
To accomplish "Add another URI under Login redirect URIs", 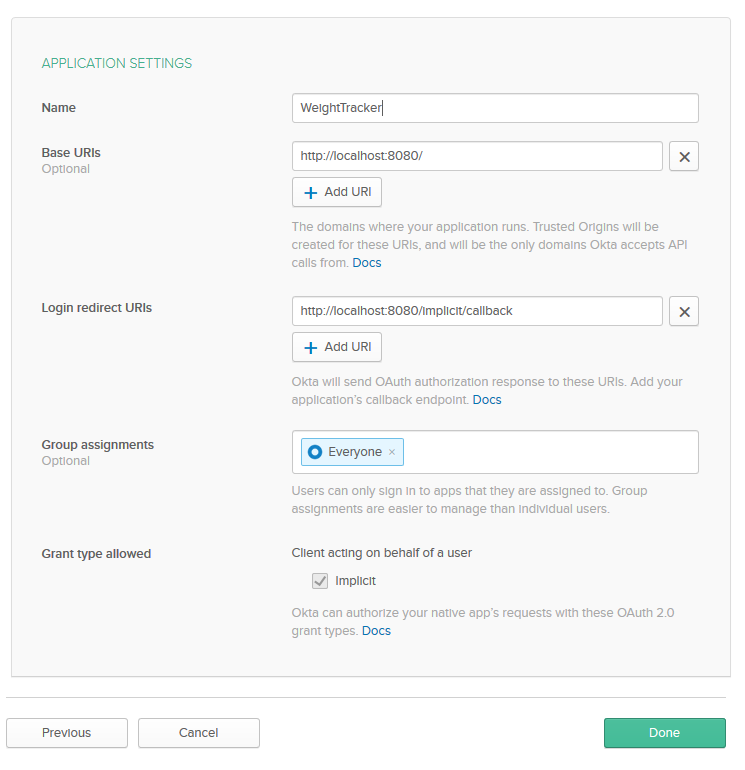I will pyautogui.click(x=337, y=347).
